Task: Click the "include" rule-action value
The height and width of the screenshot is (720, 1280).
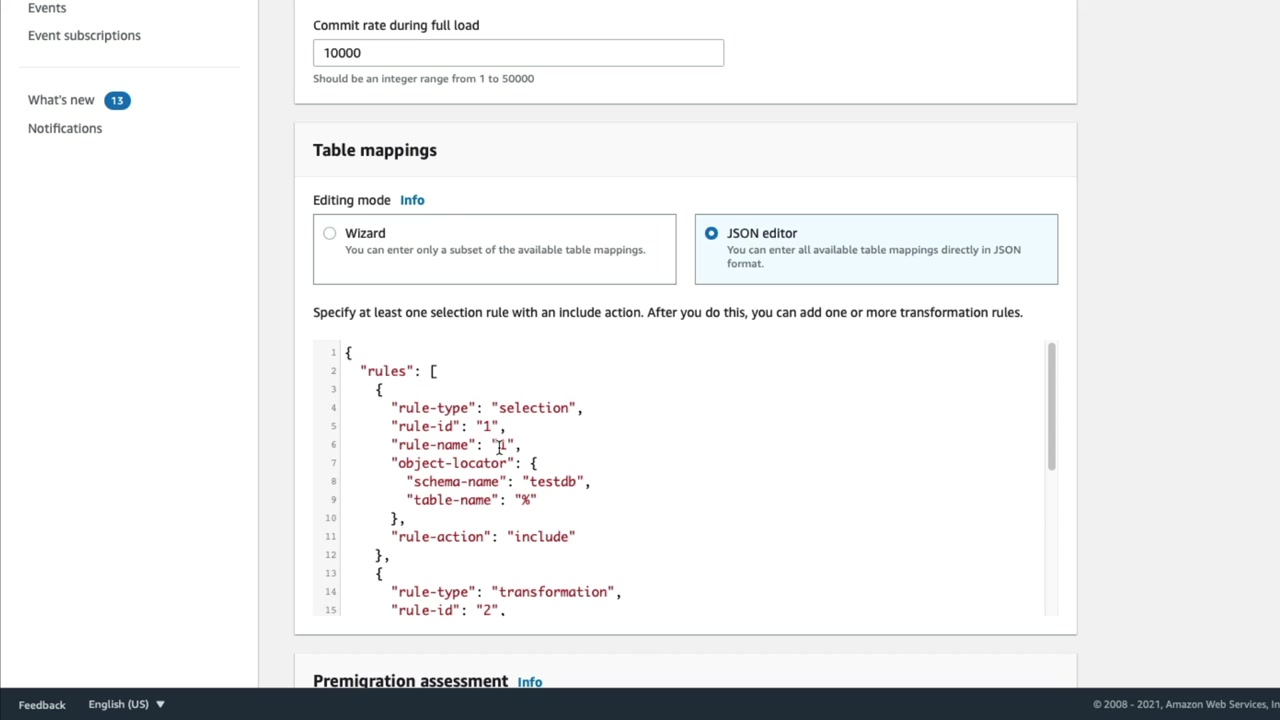Action: (541, 537)
